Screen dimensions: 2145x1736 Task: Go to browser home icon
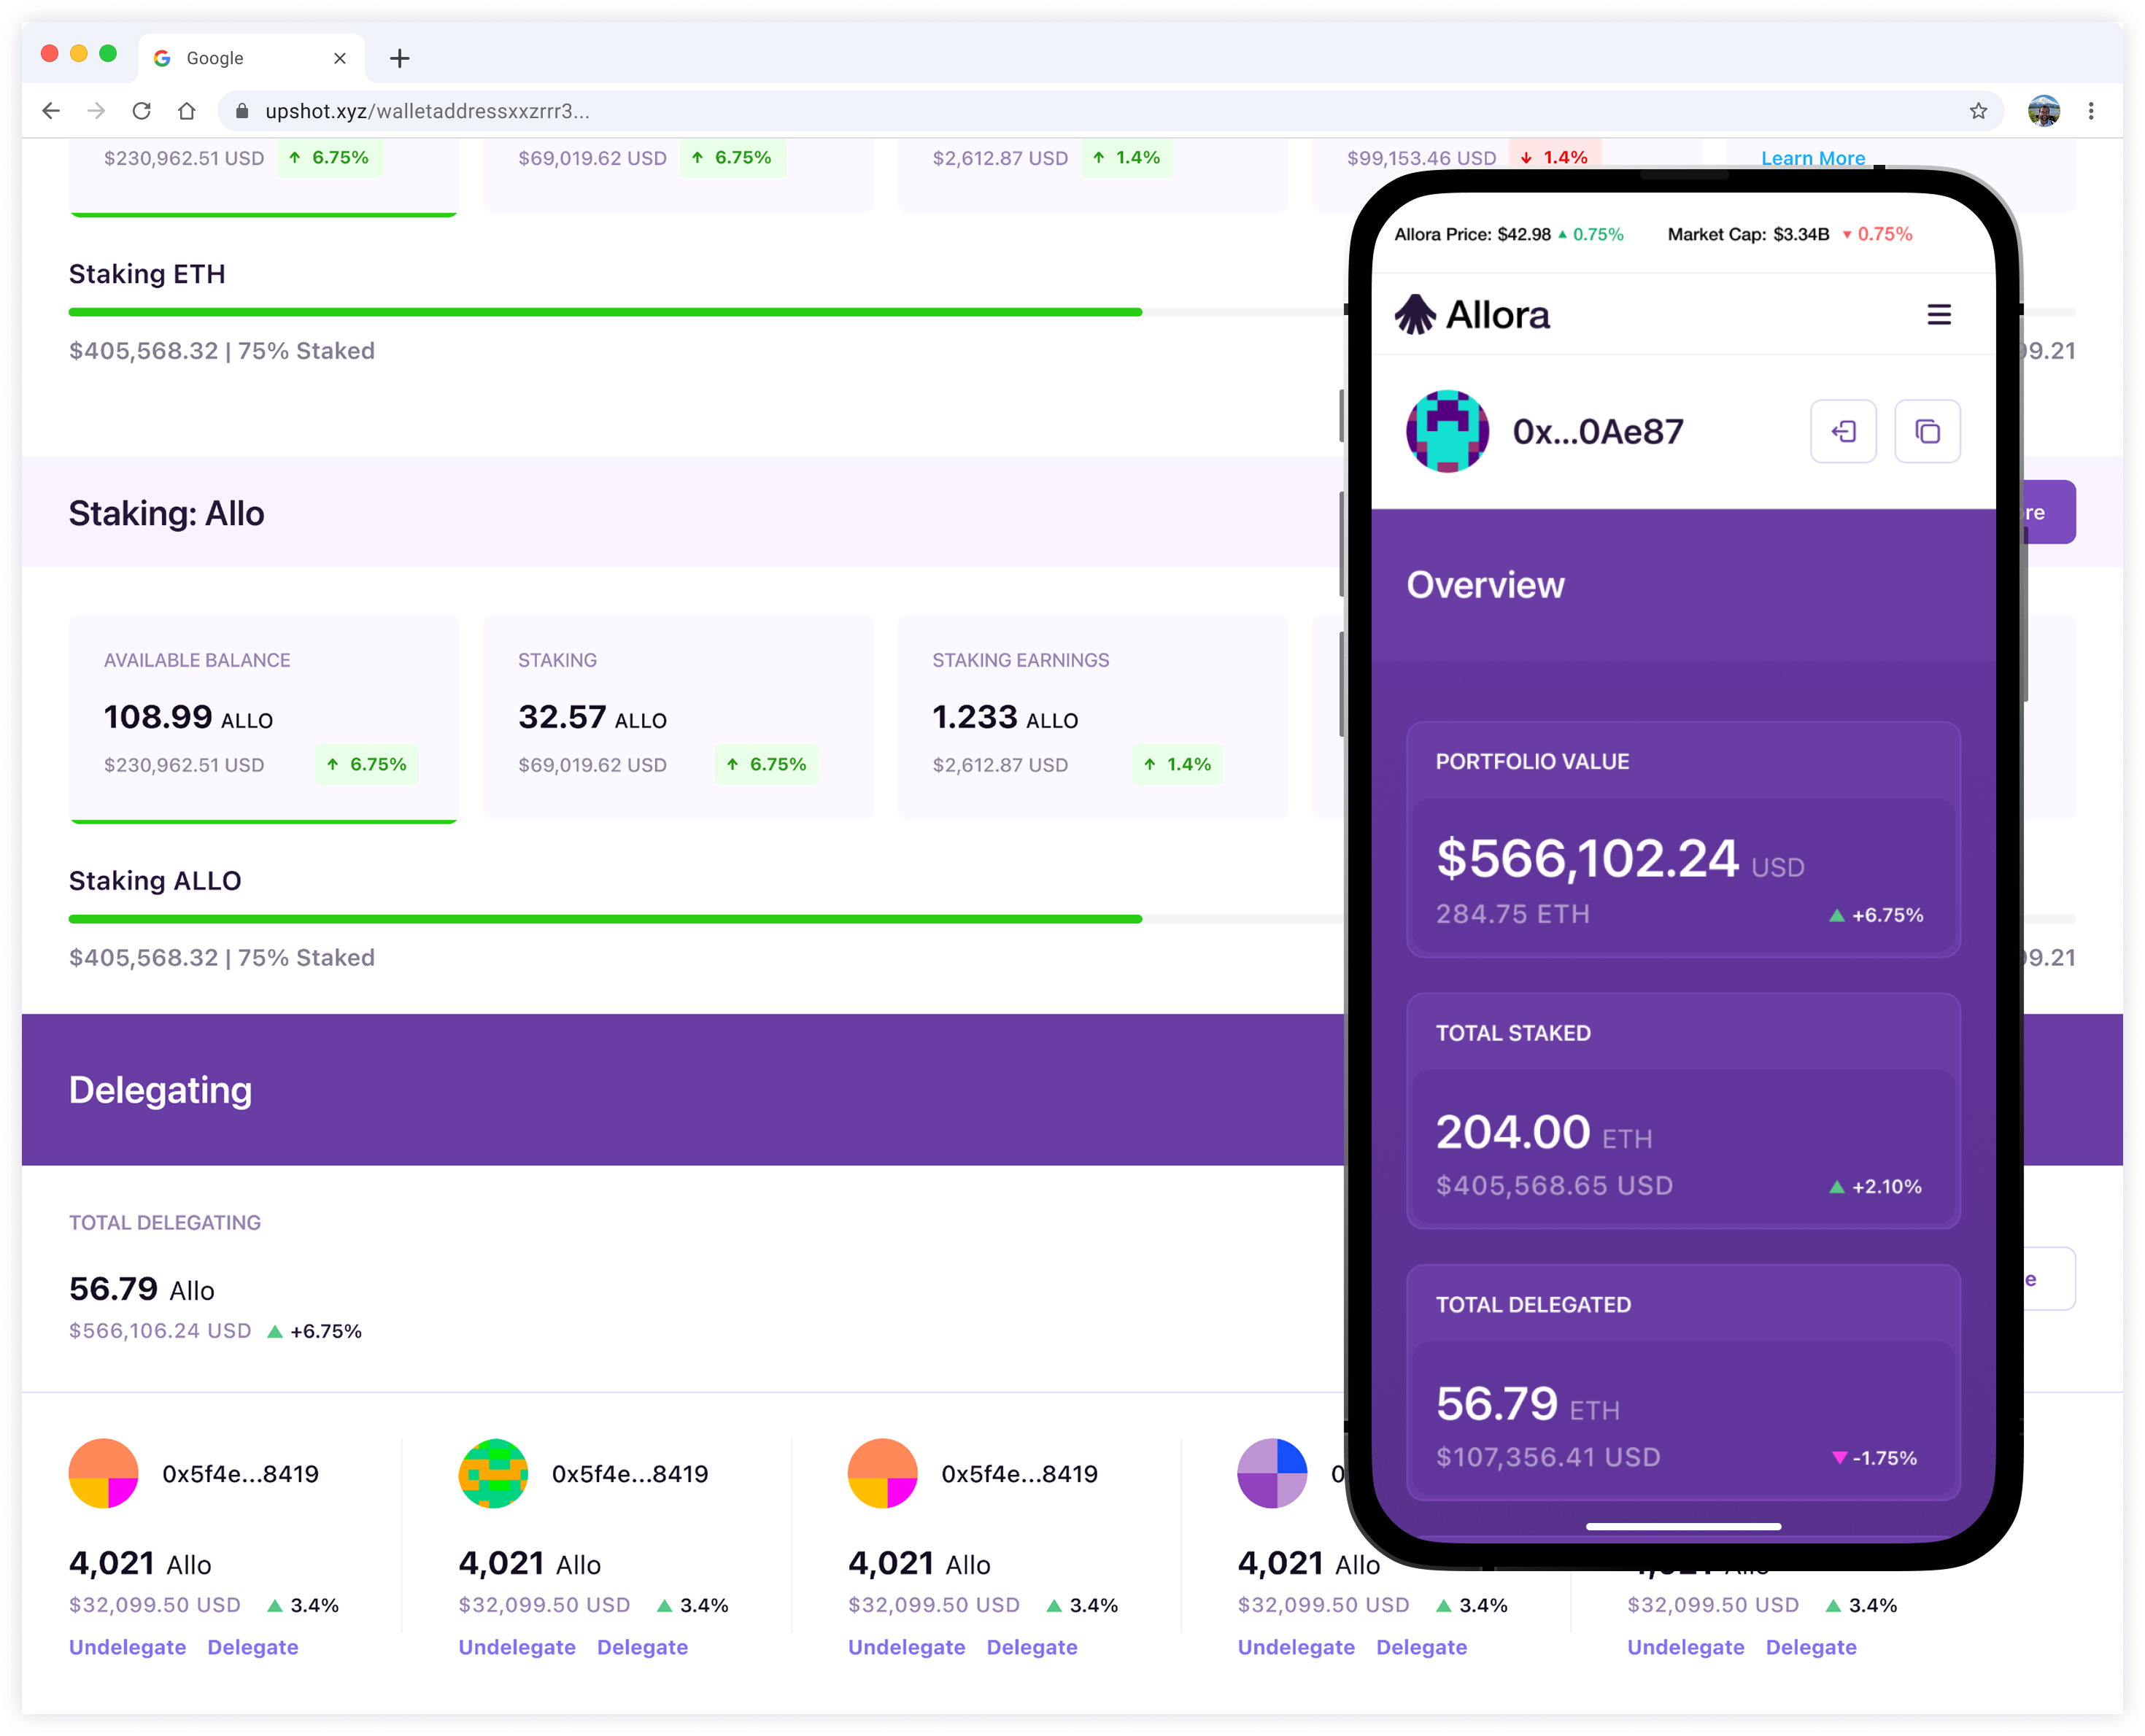pyautogui.click(x=187, y=111)
